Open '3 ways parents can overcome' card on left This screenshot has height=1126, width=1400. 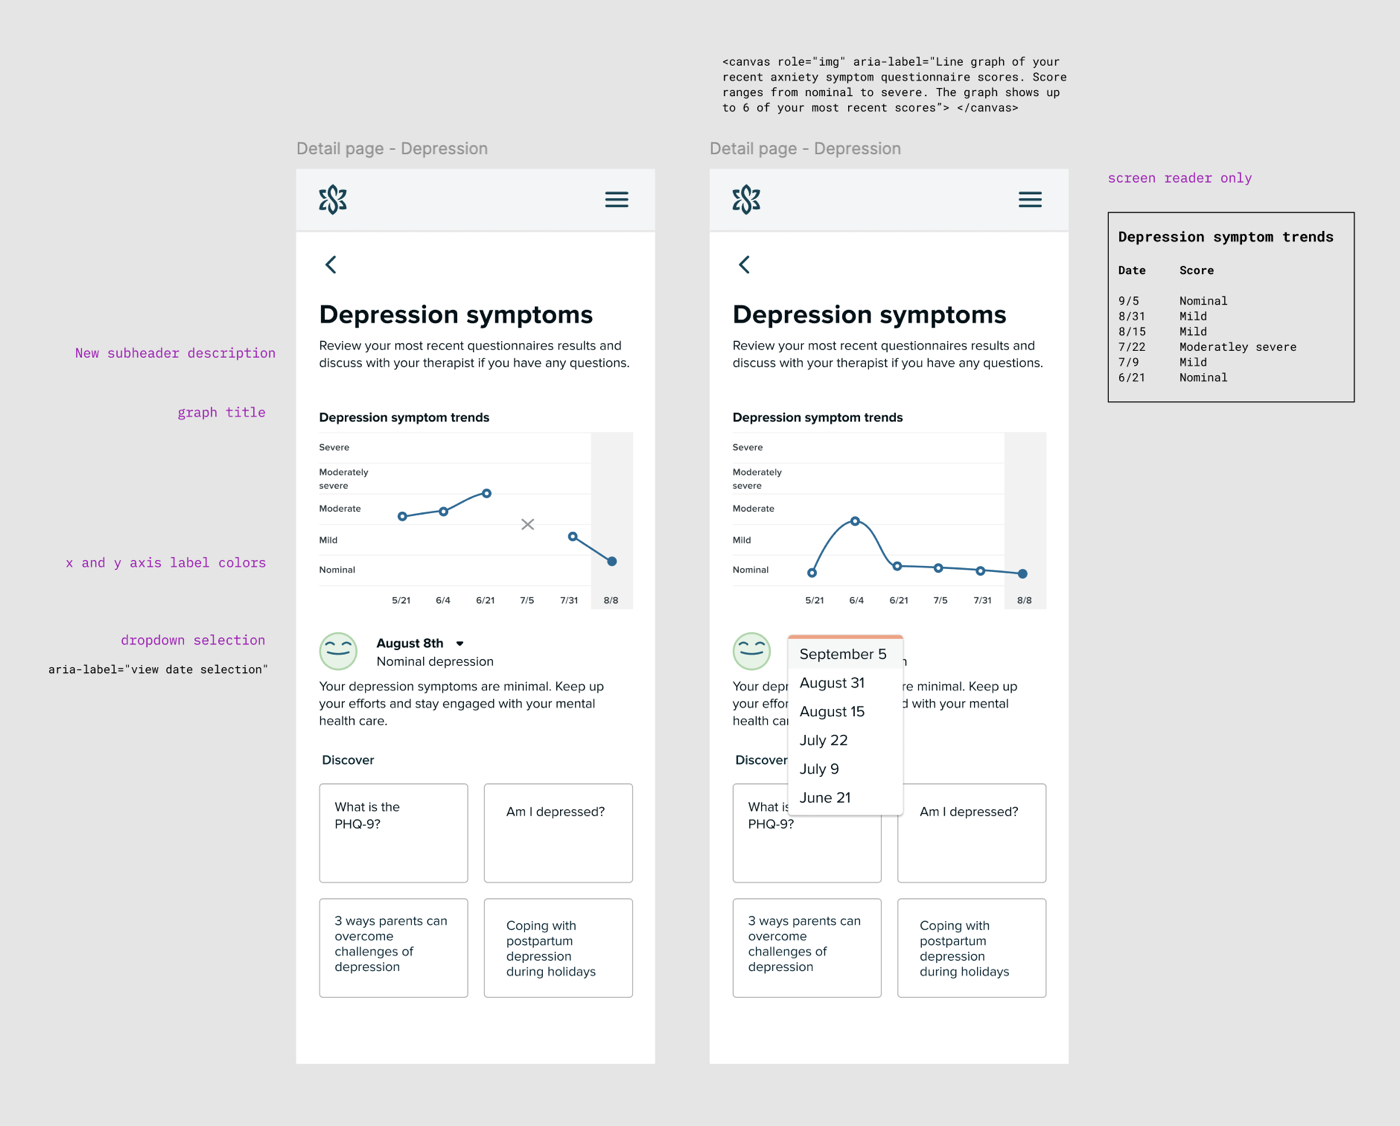click(394, 948)
